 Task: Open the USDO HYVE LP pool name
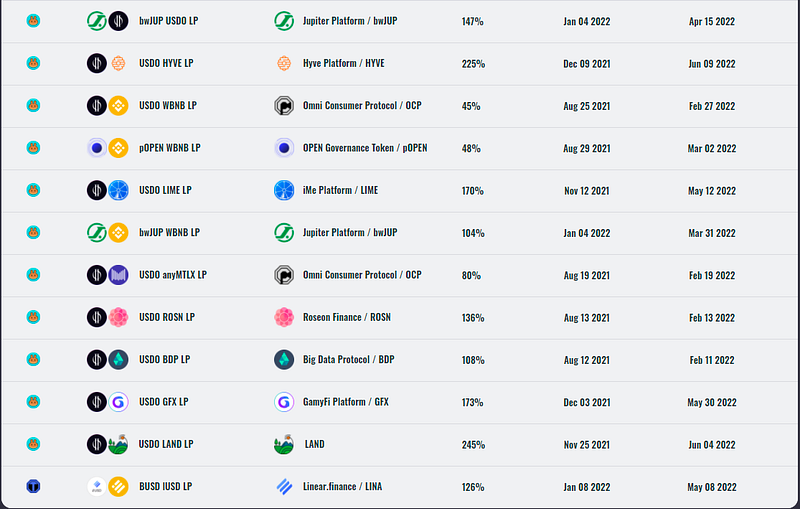[166, 63]
